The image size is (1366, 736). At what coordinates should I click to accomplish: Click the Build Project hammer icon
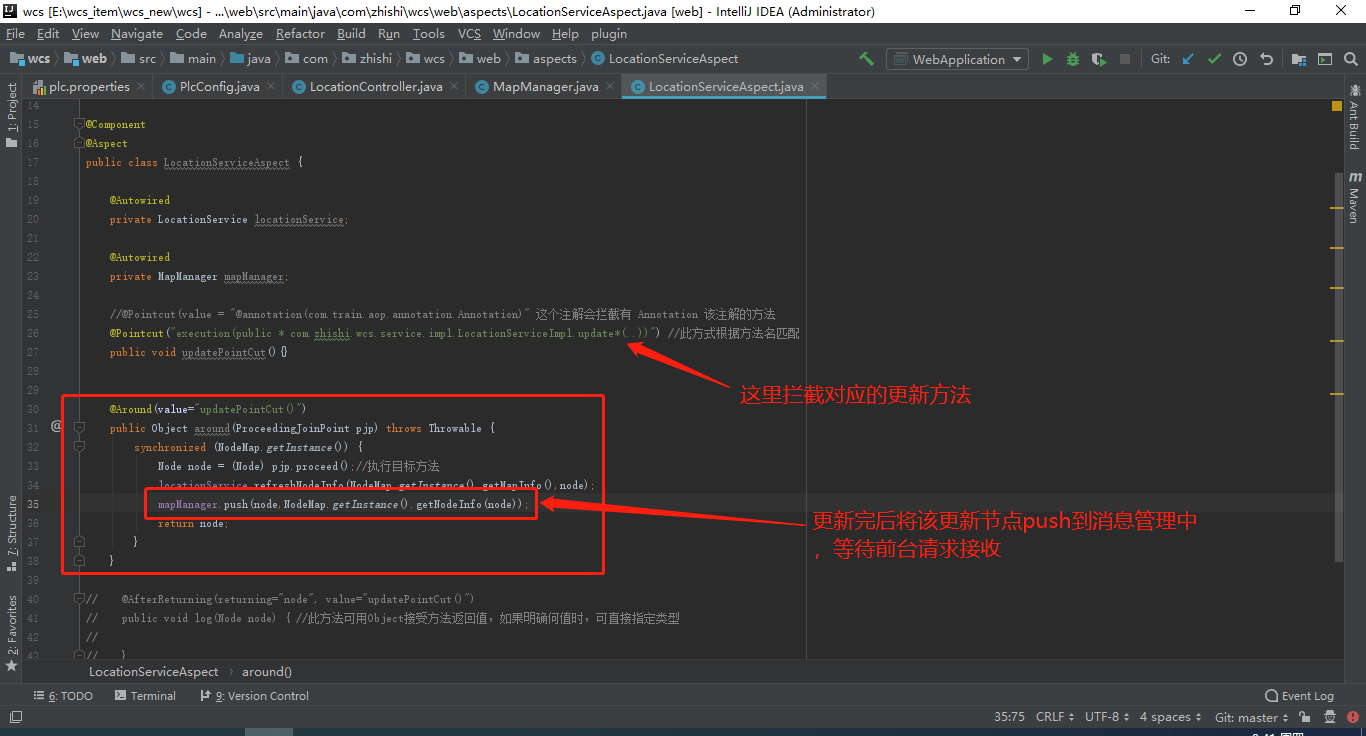pyautogui.click(x=866, y=59)
